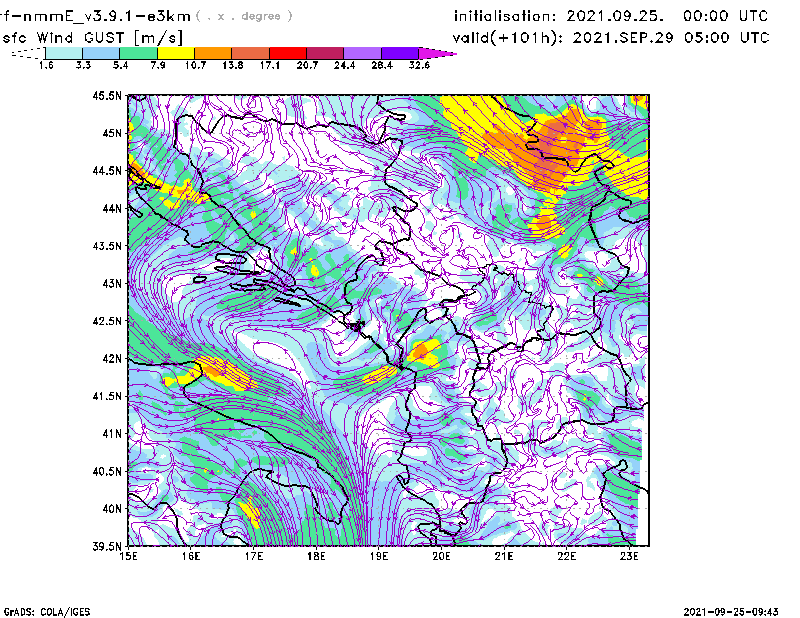Click the '15E' longitude label

[x=128, y=556]
